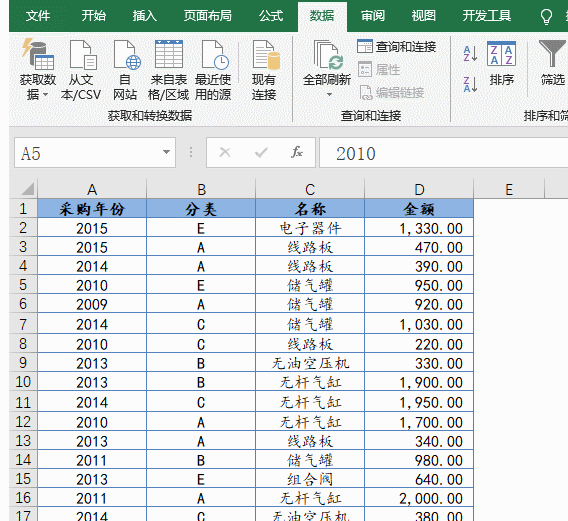Open the 排序 (Sort) dialog
The image size is (568, 521).
501,64
